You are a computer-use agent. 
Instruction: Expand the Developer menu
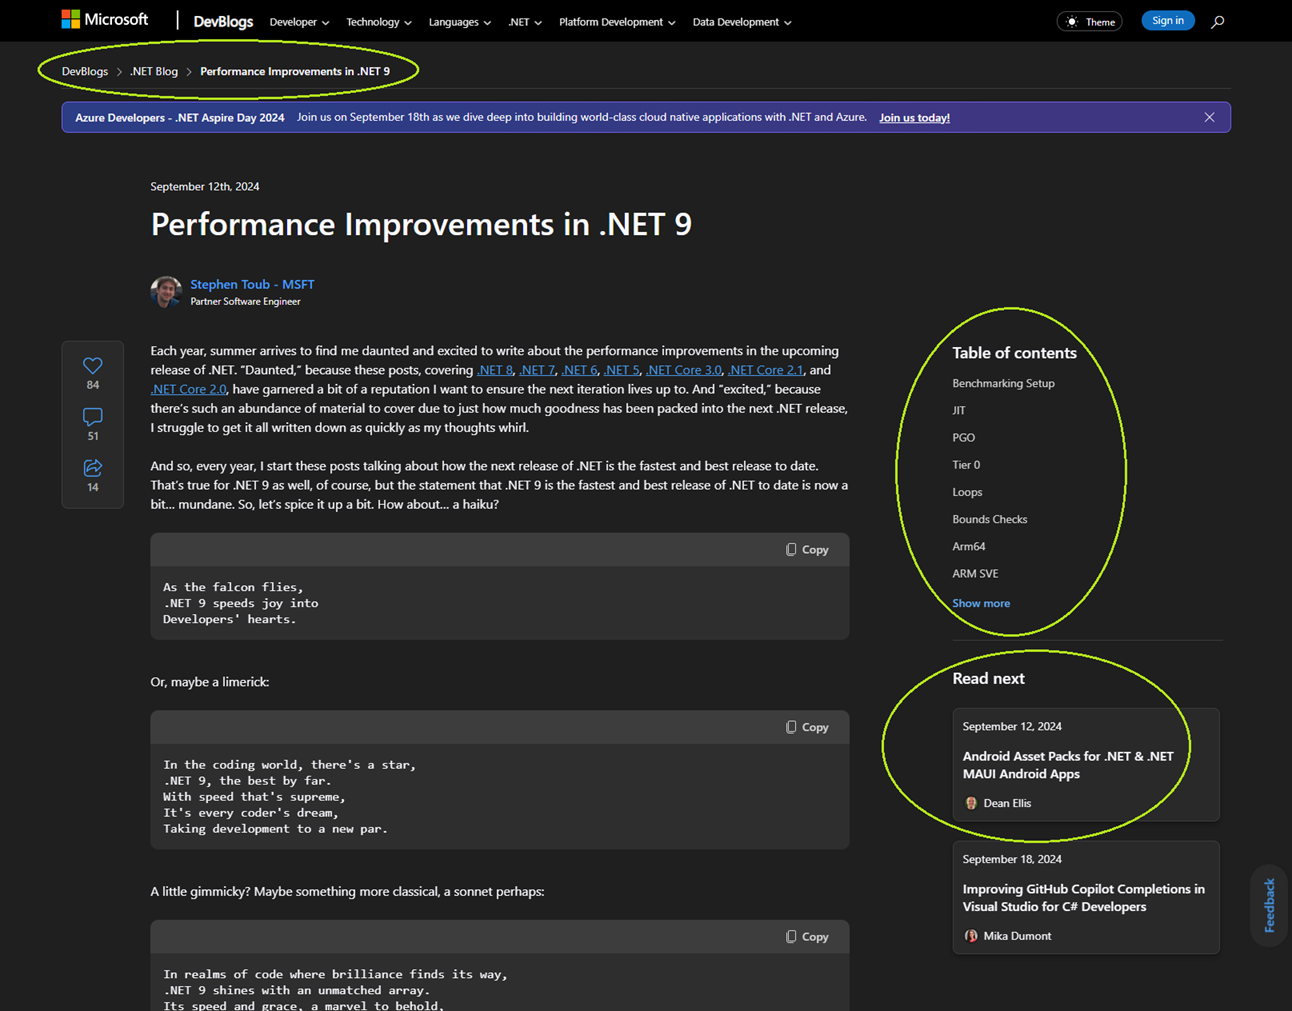point(298,21)
